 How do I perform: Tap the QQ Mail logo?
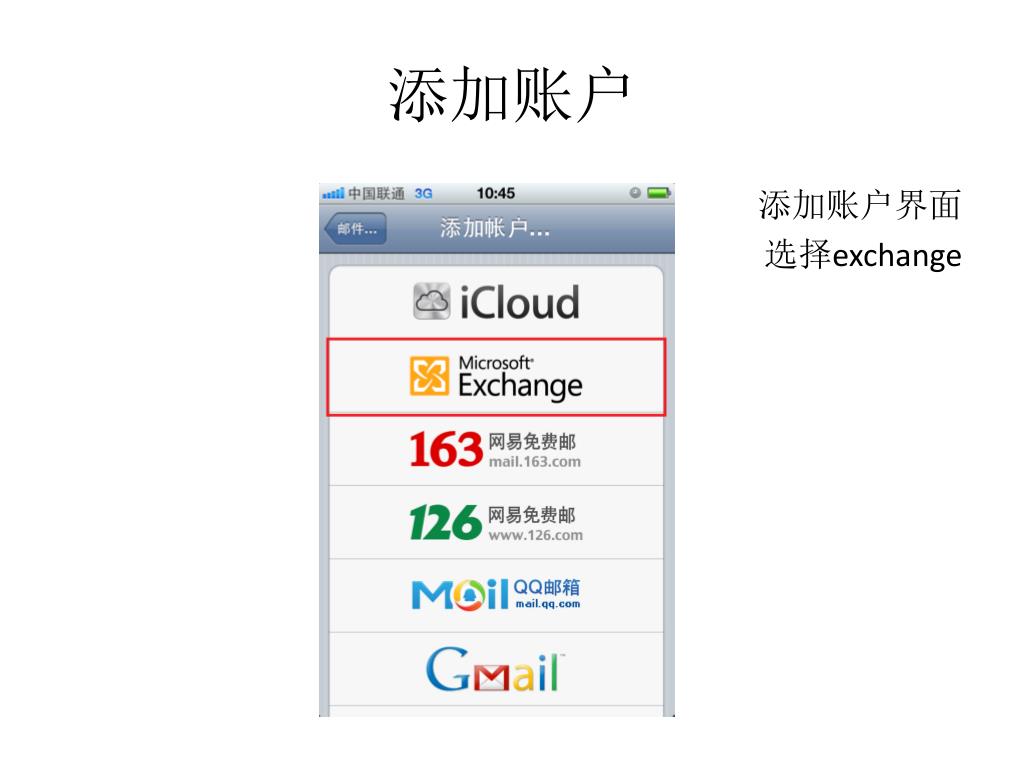pyautogui.click(x=460, y=594)
